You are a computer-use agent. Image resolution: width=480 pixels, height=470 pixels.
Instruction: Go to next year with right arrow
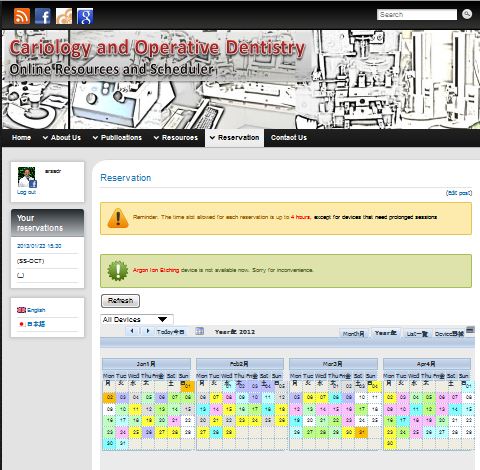pyautogui.click(x=148, y=331)
